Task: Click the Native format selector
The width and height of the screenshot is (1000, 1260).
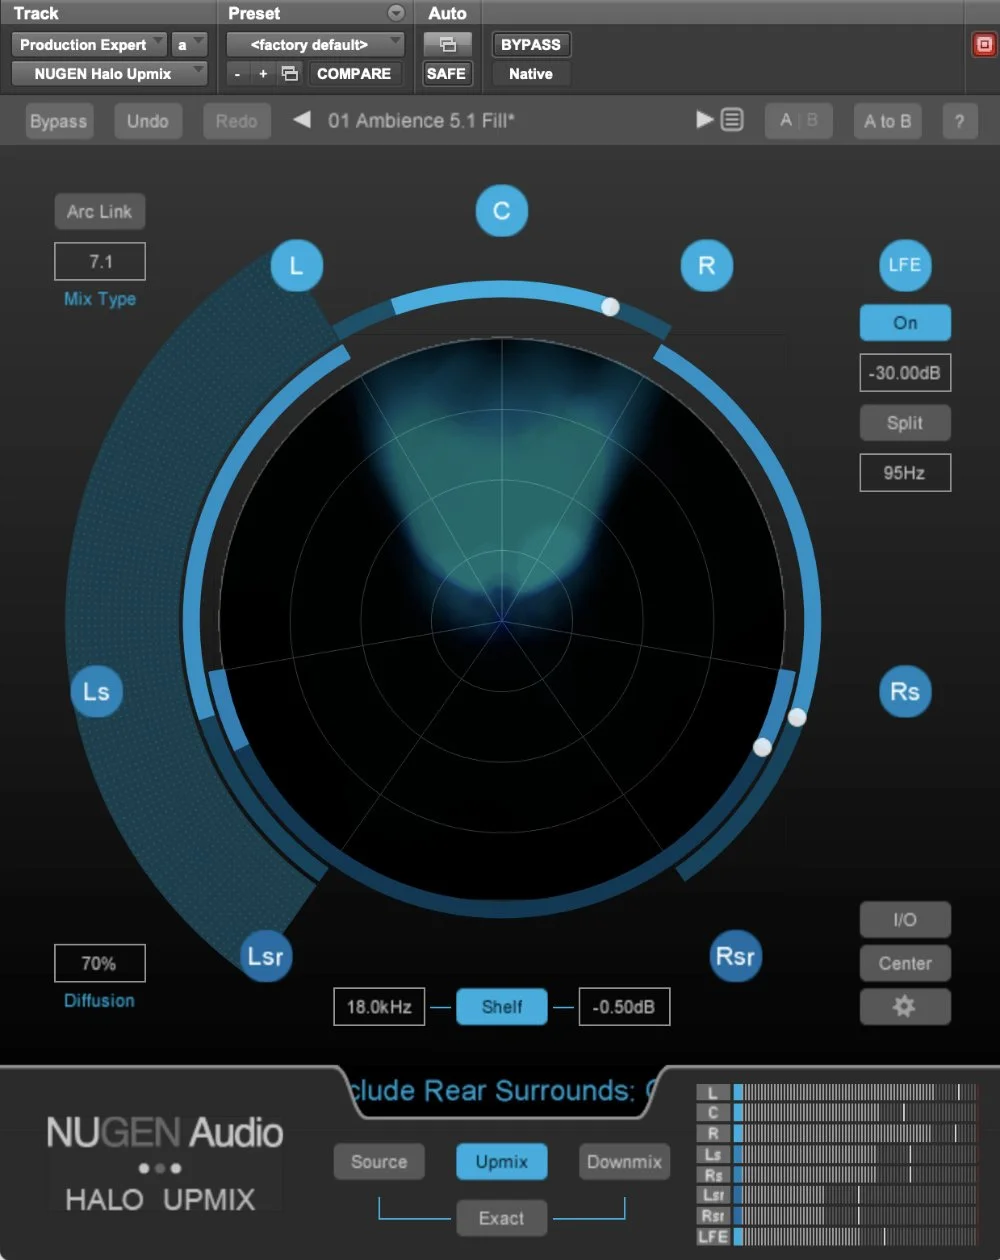Action: point(531,74)
